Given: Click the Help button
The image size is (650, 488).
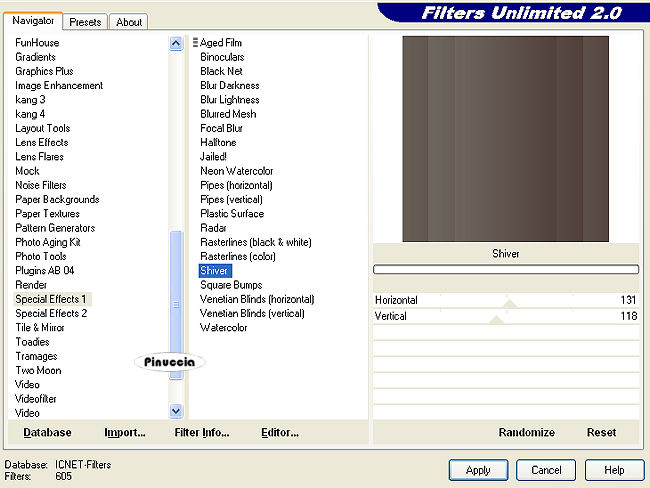Looking at the screenshot, I should pyautogui.click(x=614, y=470).
